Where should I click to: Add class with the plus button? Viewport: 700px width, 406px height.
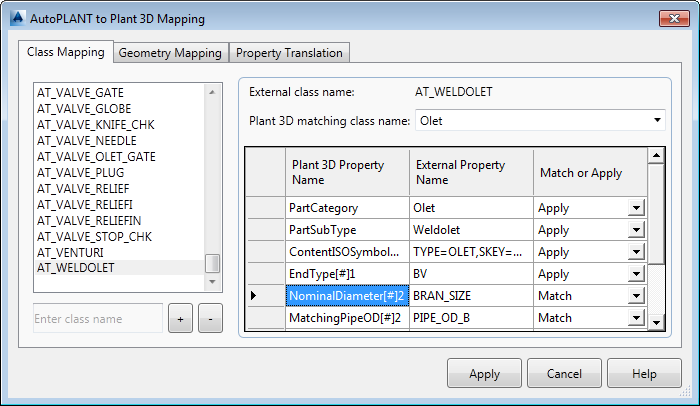pyautogui.click(x=180, y=318)
